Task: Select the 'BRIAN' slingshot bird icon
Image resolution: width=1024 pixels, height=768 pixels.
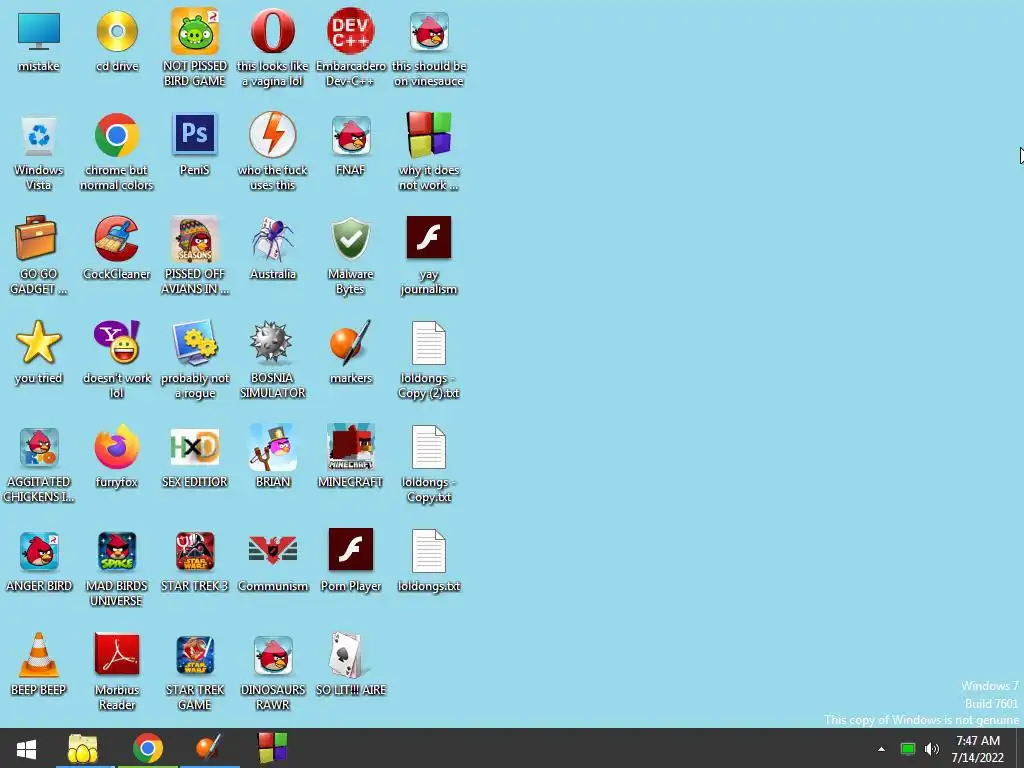Action: [273, 447]
